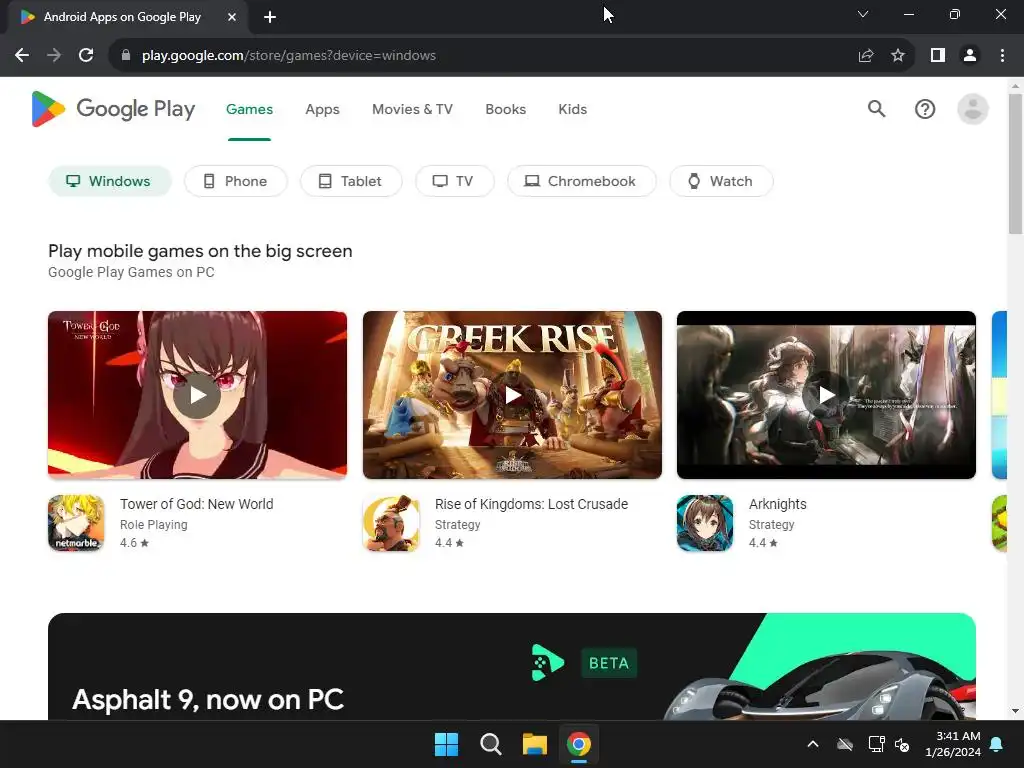This screenshot has width=1024, height=768.
Task: Open the Arknights title link
Action: 778,504
